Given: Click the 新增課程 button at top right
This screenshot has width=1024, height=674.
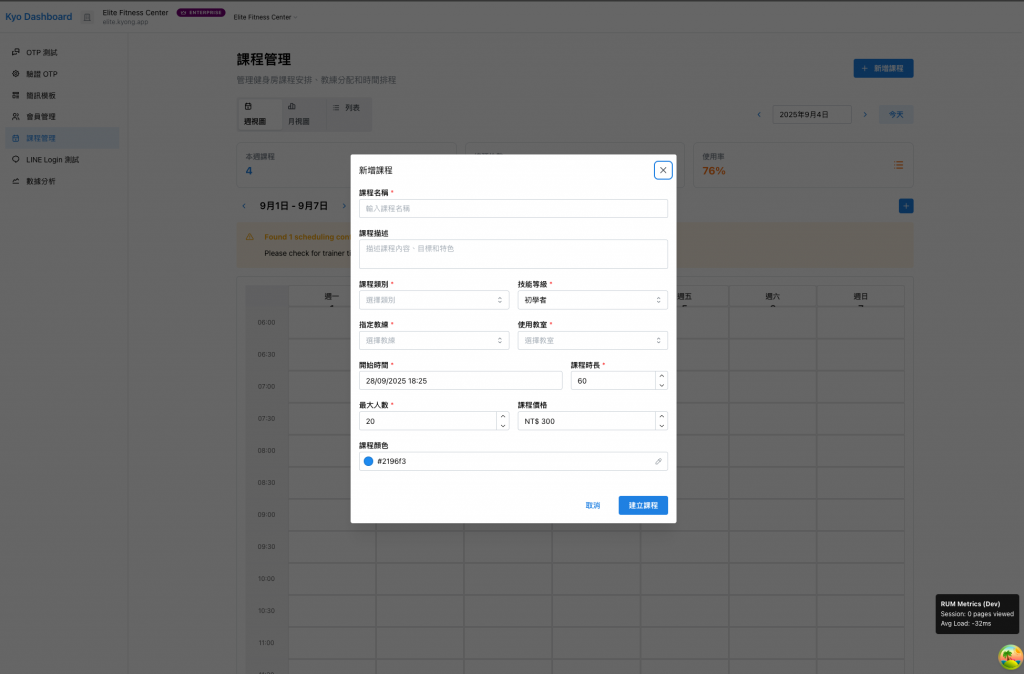Looking at the screenshot, I should [883, 68].
